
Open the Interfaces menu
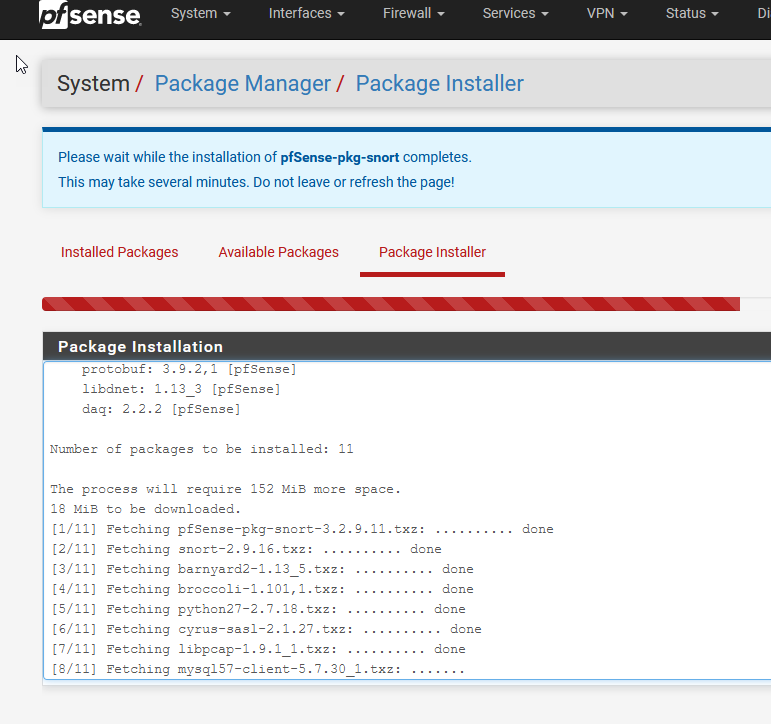pyautogui.click(x=306, y=13)
